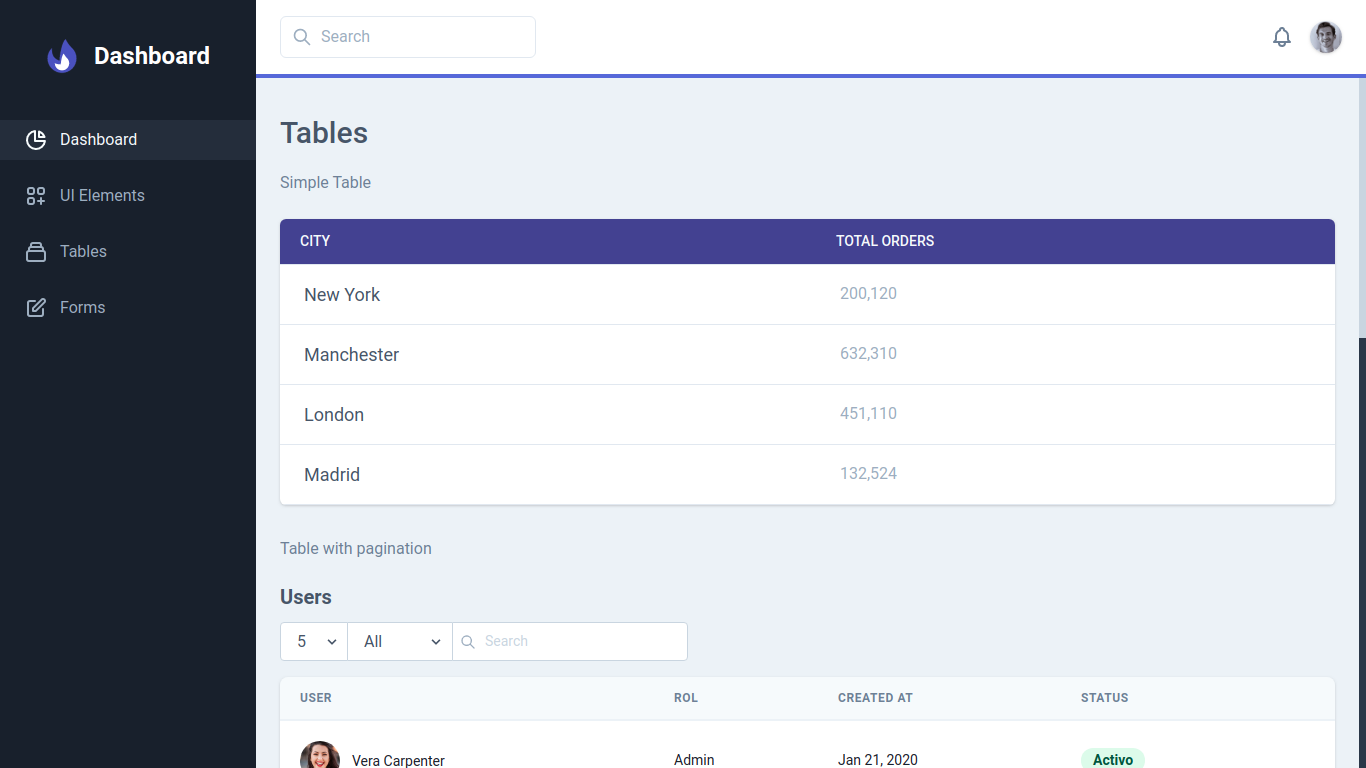This screenshot has height=768, width=1366.
Task: Click the Dashboard brand title
Action: coord(152,56)
